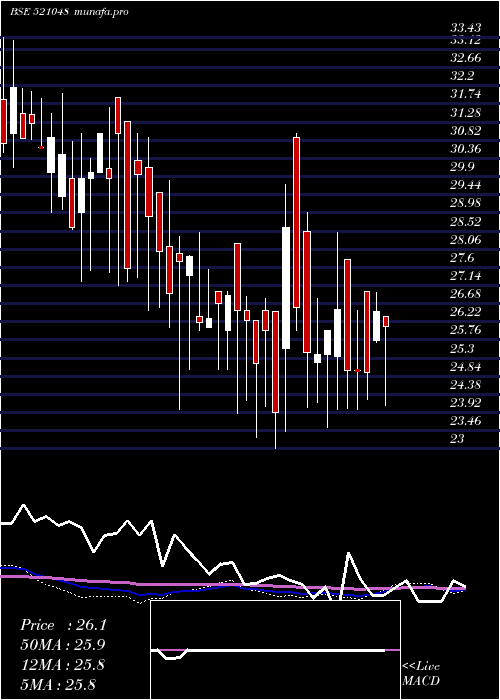This screenshot has height=700, width=500.
Task: Click the 26.22 price axis label
Action: coord(466,312)
